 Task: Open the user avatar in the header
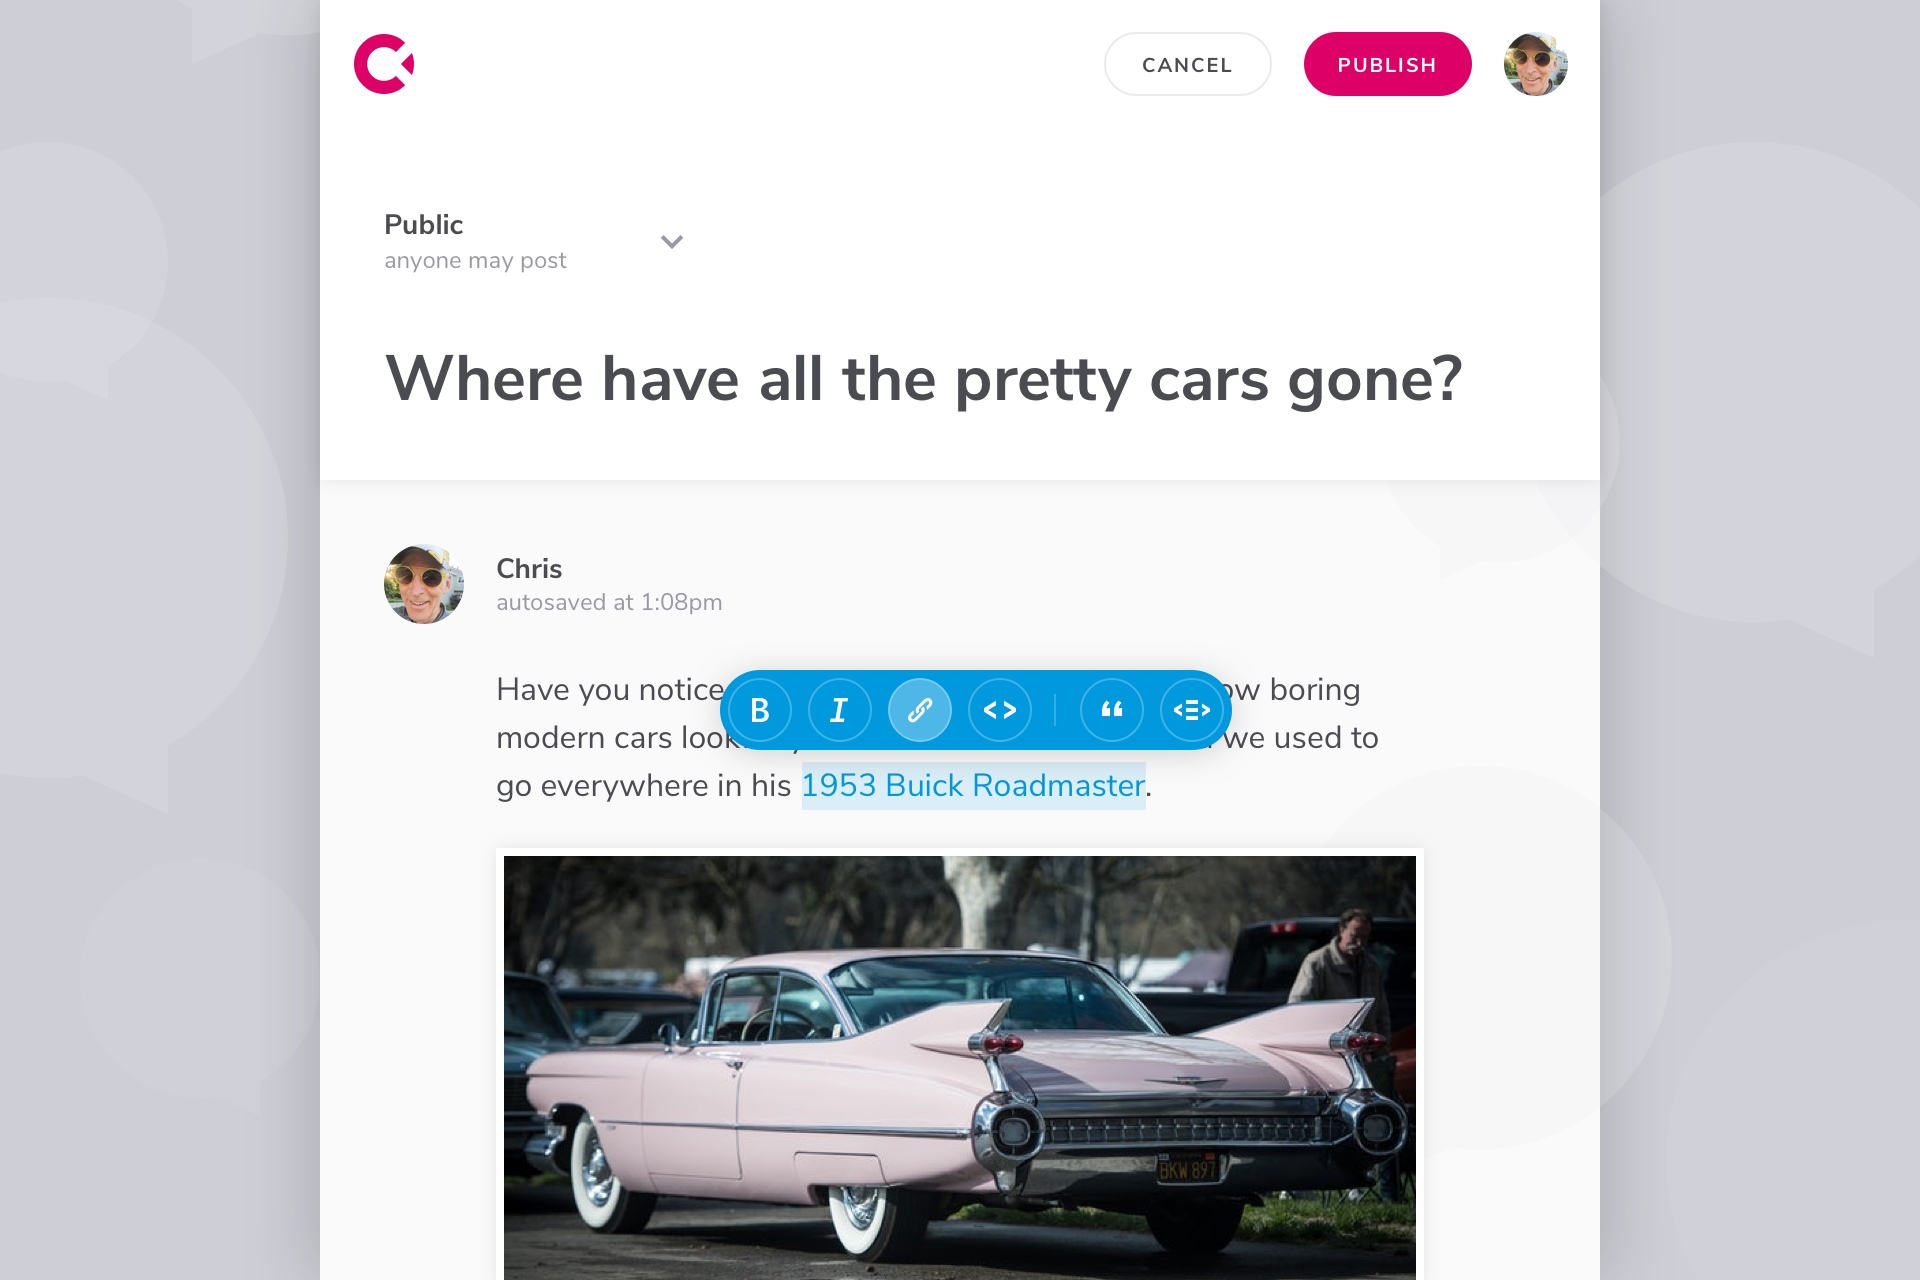click(1536, 64)
